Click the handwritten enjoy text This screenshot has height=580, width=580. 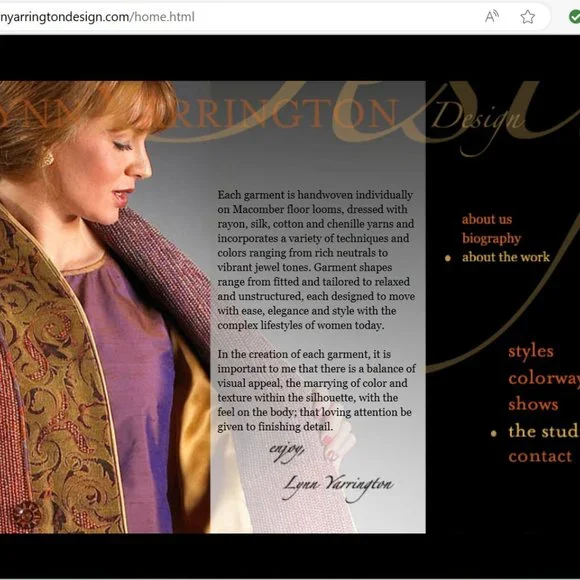coord(286,450)
